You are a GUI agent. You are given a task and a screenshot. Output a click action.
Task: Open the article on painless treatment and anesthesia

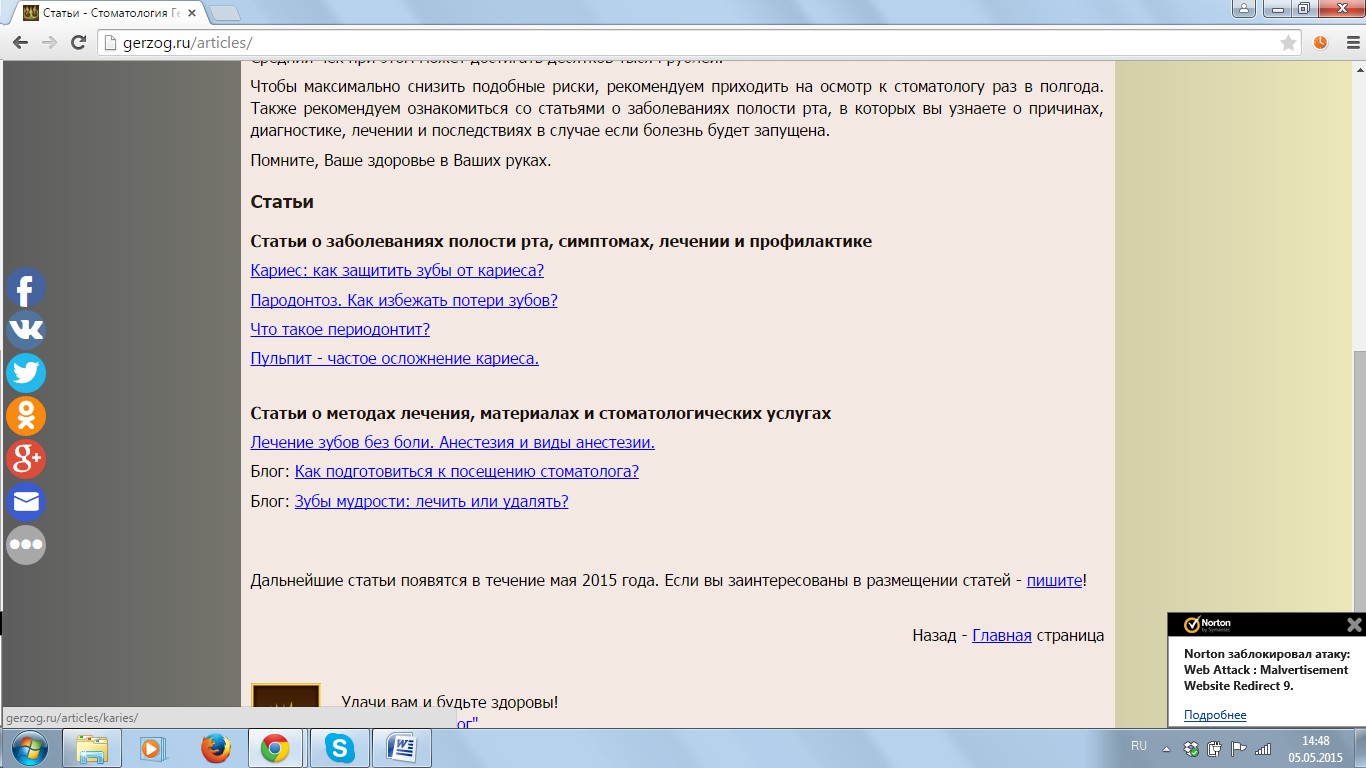[x=452, y=442]
